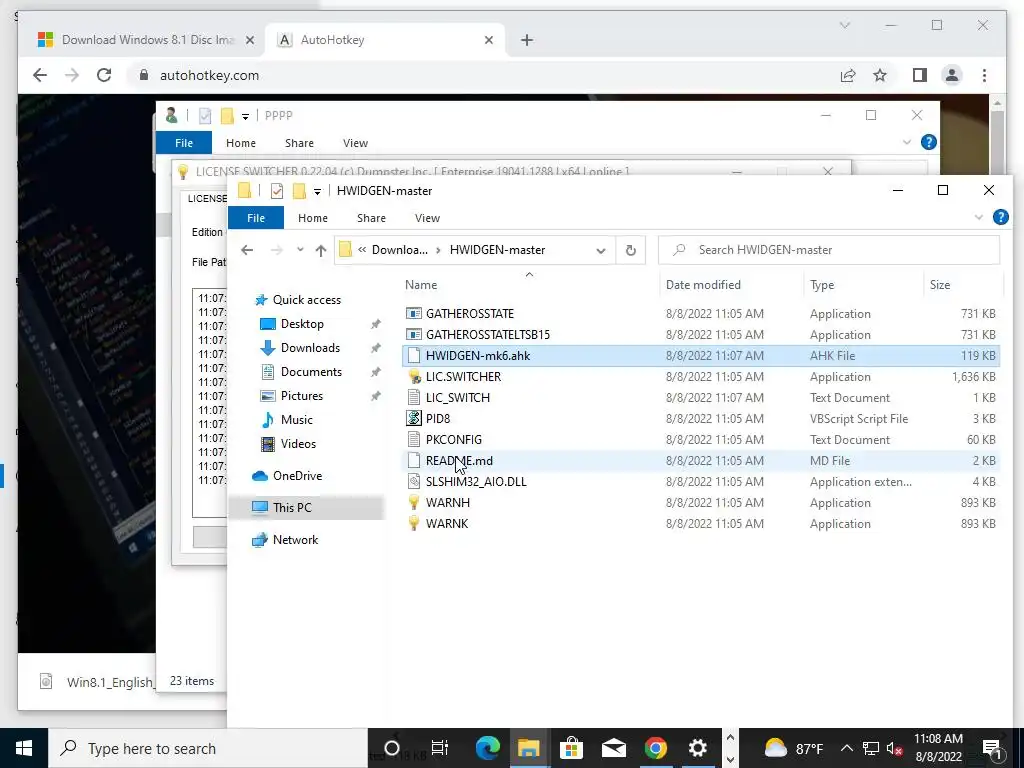The height and width of the screenshot is (768, 1024).
Task: Select HWIDGEN-mk6.ahk file
Action: [x=701, y=355]
